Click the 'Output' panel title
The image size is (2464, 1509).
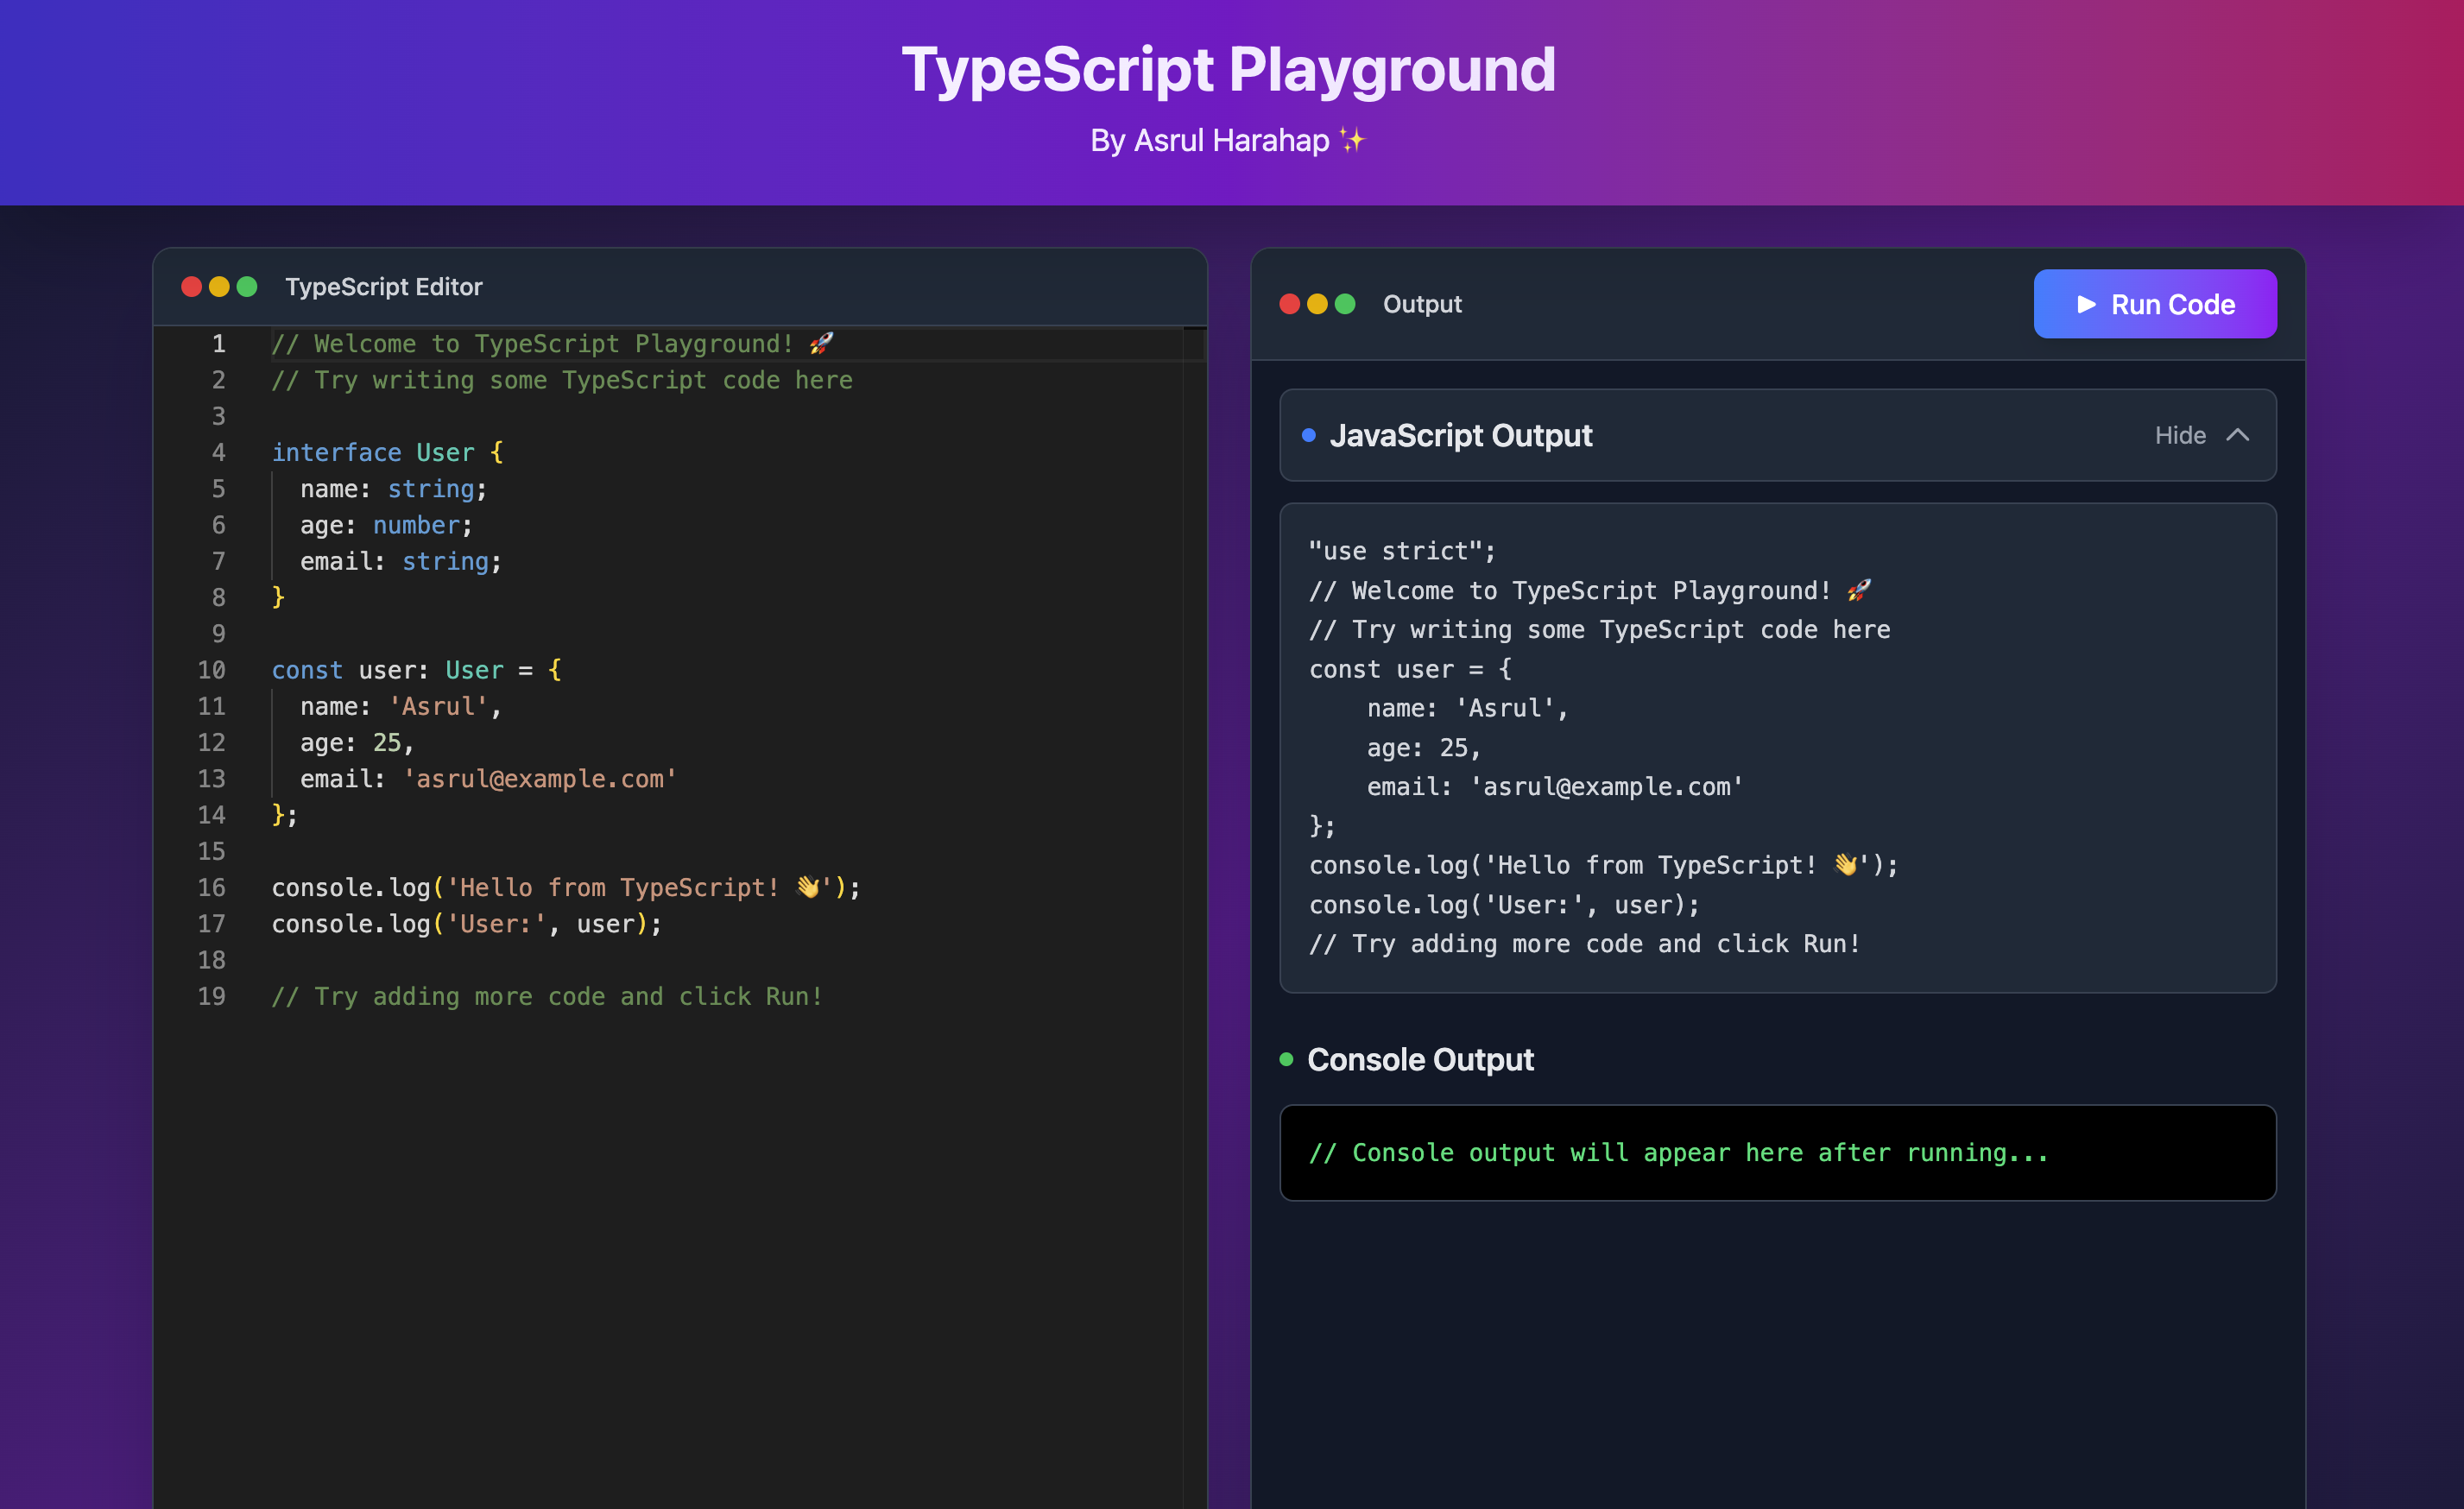coord(1422,304)
